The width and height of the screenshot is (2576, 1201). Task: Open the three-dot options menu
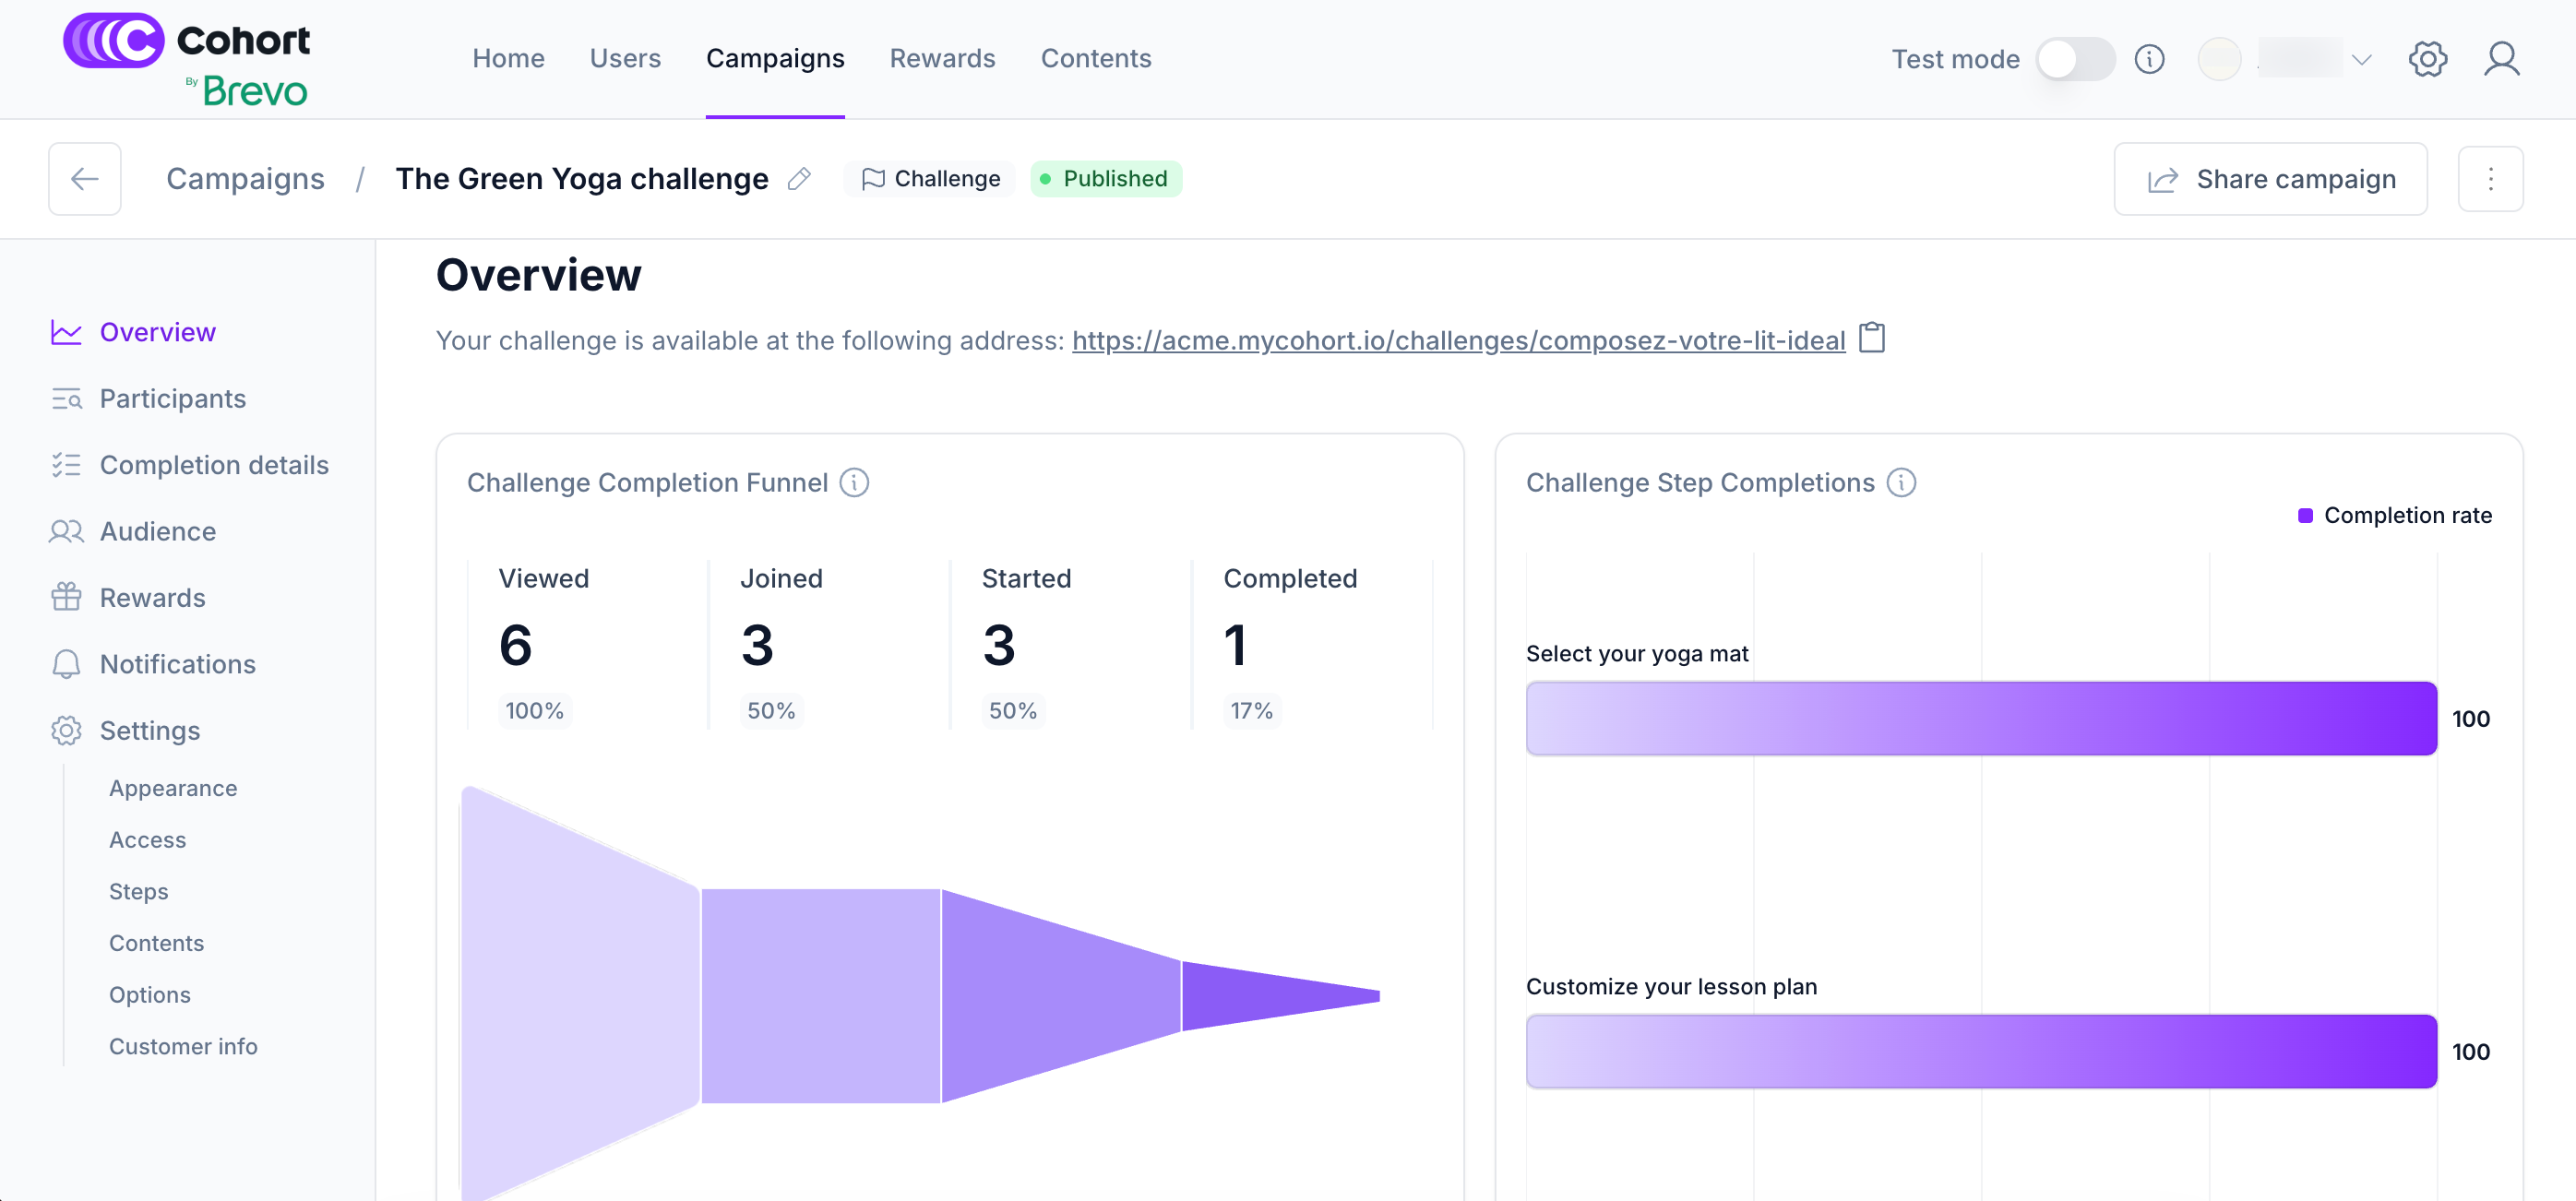point(2491,178)
